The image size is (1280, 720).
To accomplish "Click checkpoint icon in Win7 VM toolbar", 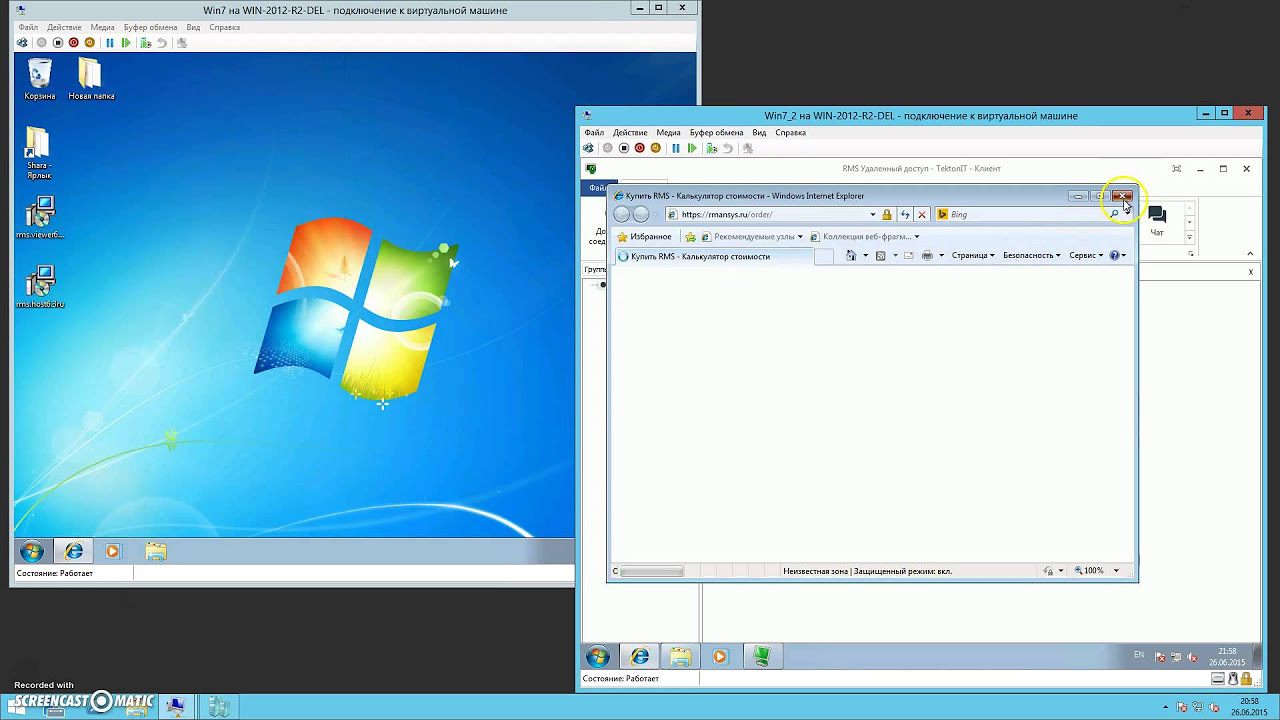I will click(145, 43).
